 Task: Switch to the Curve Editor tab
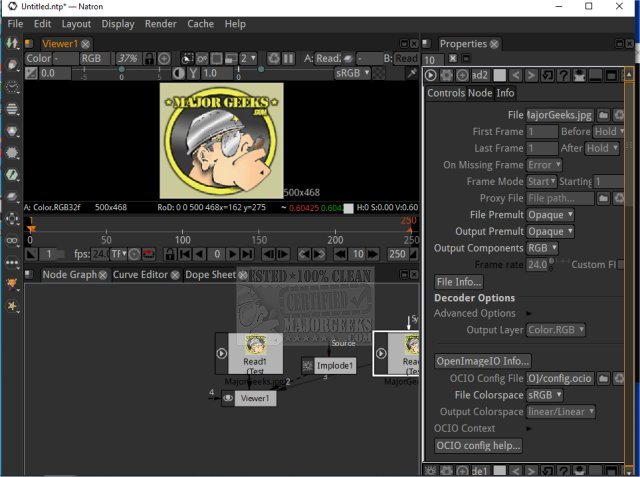pos(140,275)
